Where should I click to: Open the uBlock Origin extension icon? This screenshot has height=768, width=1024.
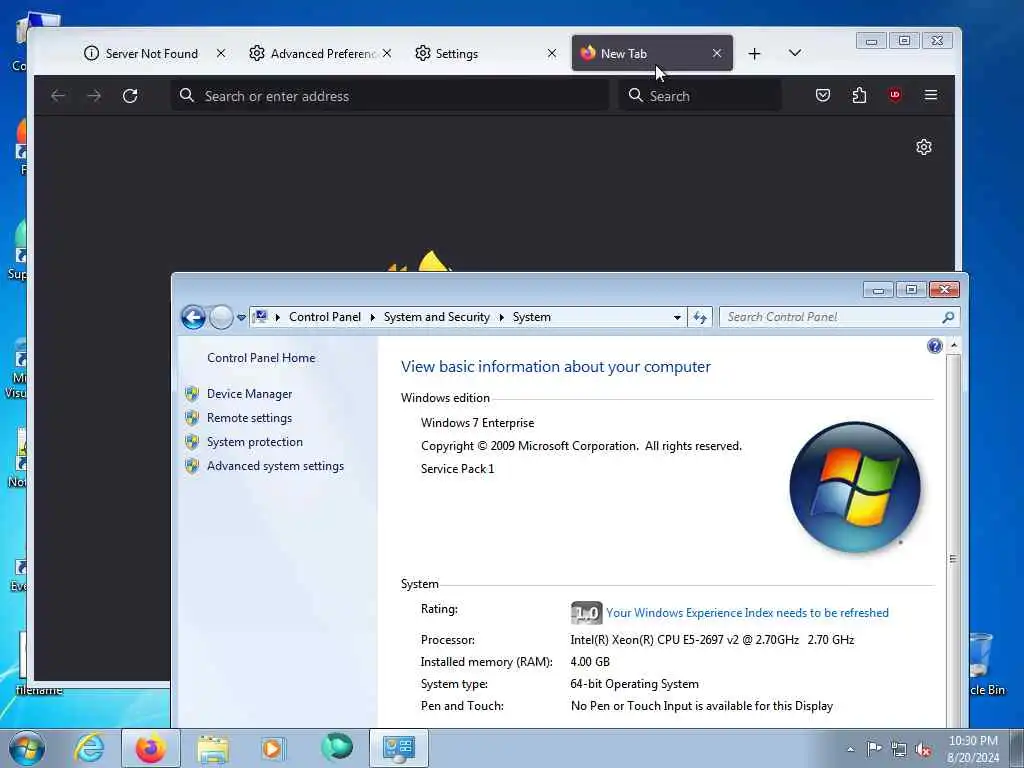click(895, 95)
